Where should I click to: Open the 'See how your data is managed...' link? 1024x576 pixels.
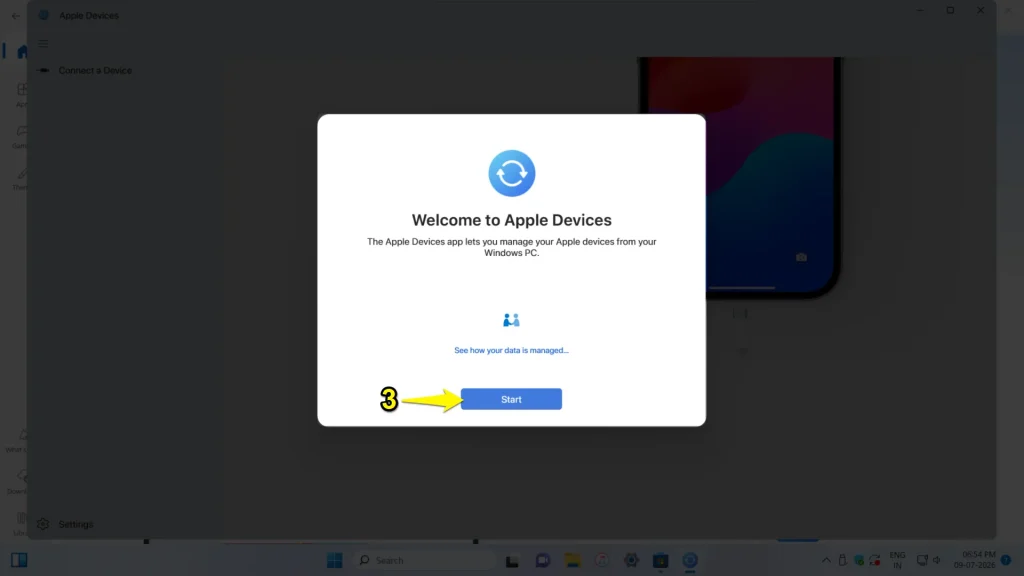tap(511, 351)
